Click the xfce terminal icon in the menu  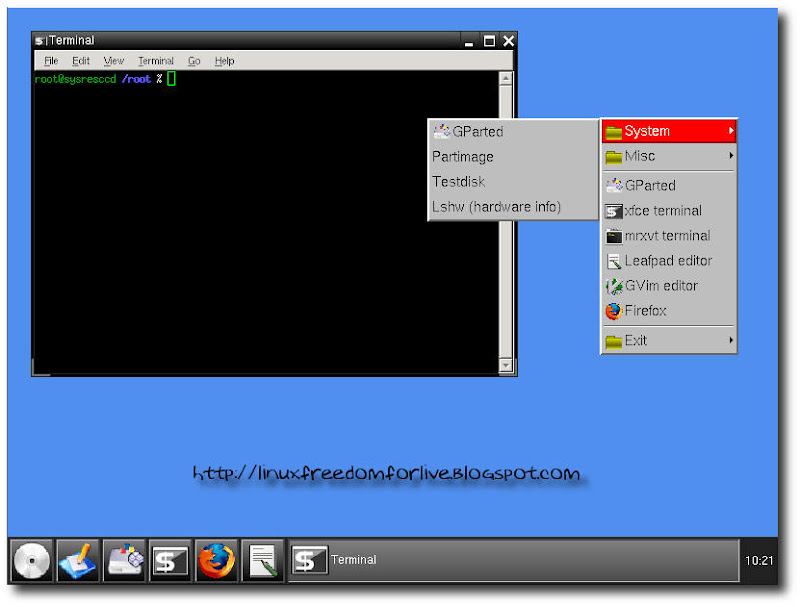pos(614,211)
